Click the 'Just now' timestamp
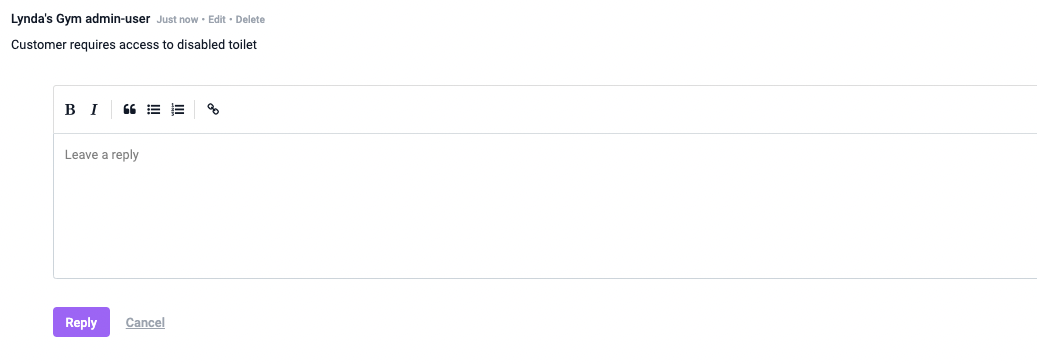 (177, 20)
